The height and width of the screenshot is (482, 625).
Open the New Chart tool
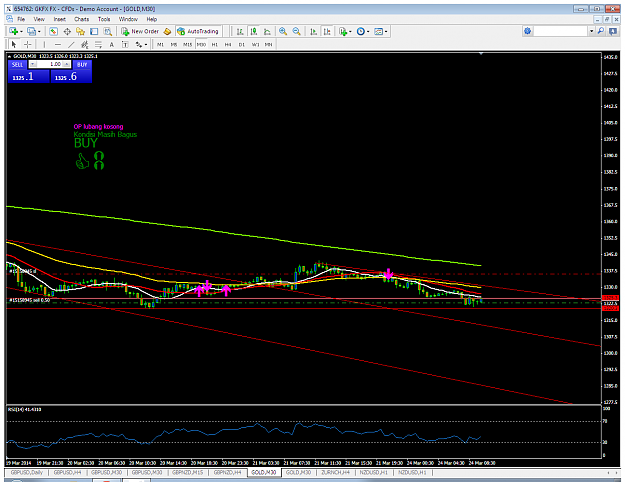click(x=13, y=31)
